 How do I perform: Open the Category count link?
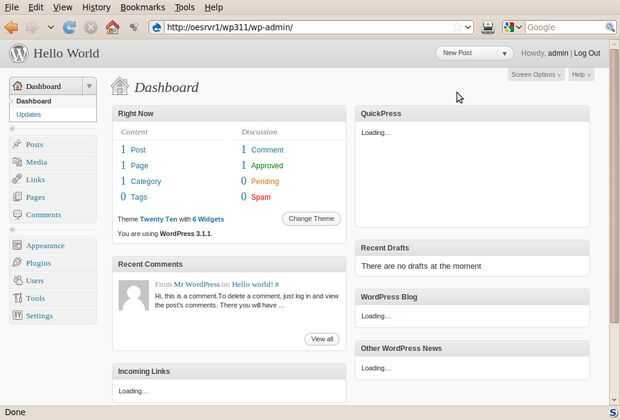146,181
